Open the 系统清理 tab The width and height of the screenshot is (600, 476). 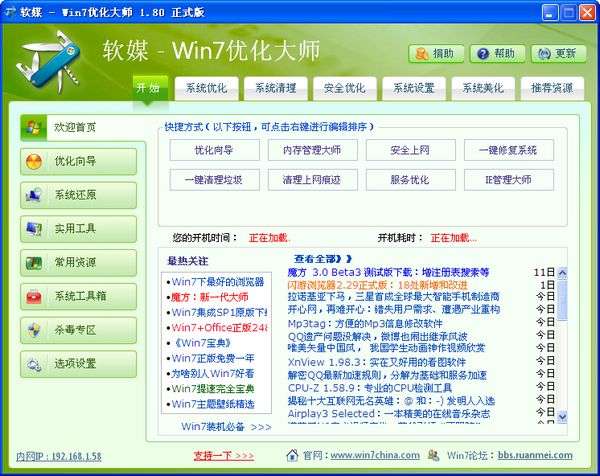[x=276, y=88]
